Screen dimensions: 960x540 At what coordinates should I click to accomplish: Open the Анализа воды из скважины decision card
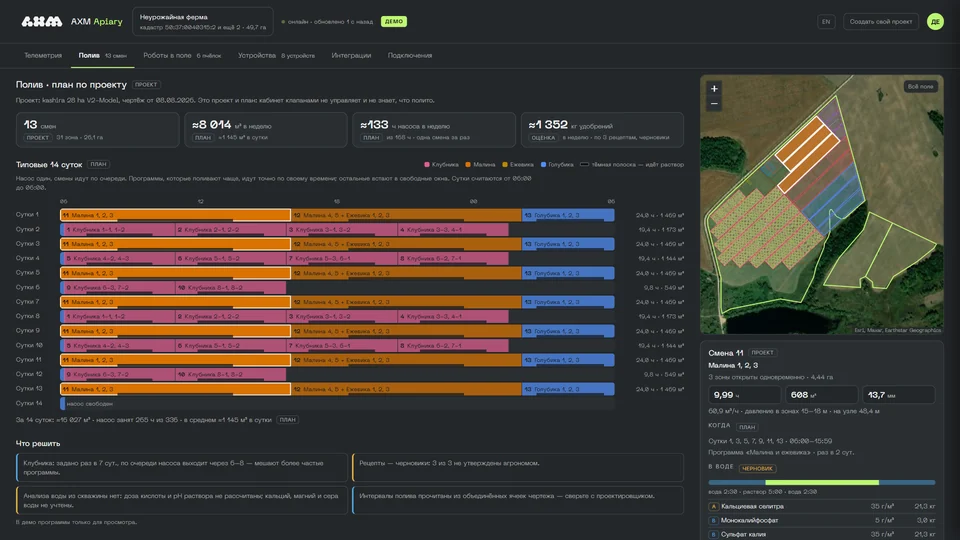(182, 500)
